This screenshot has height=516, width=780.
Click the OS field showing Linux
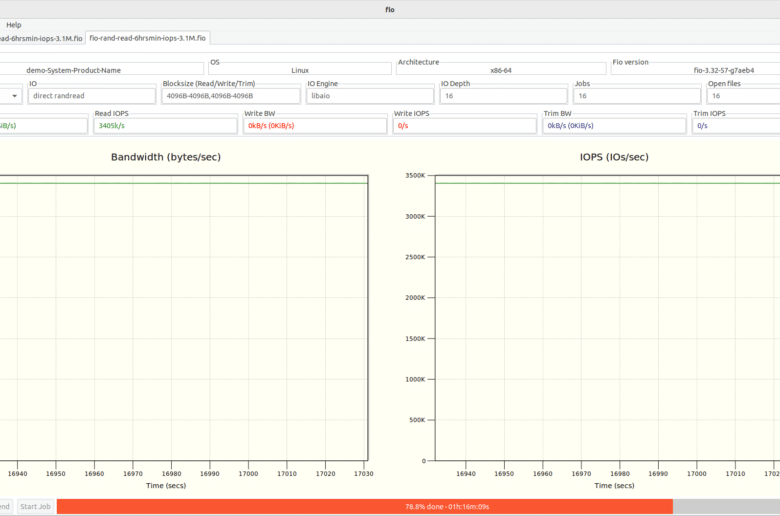(300, 70)
